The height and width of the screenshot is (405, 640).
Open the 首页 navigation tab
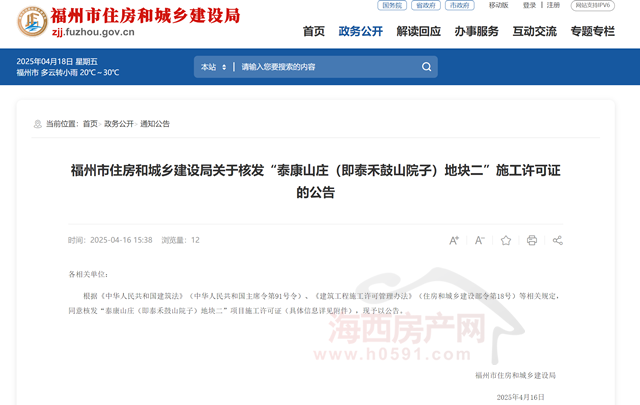[x=314, y=31]
